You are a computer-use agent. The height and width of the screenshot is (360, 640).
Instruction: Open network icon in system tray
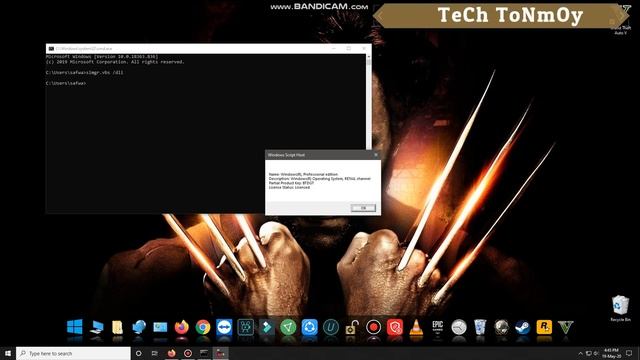pos(589,353)
